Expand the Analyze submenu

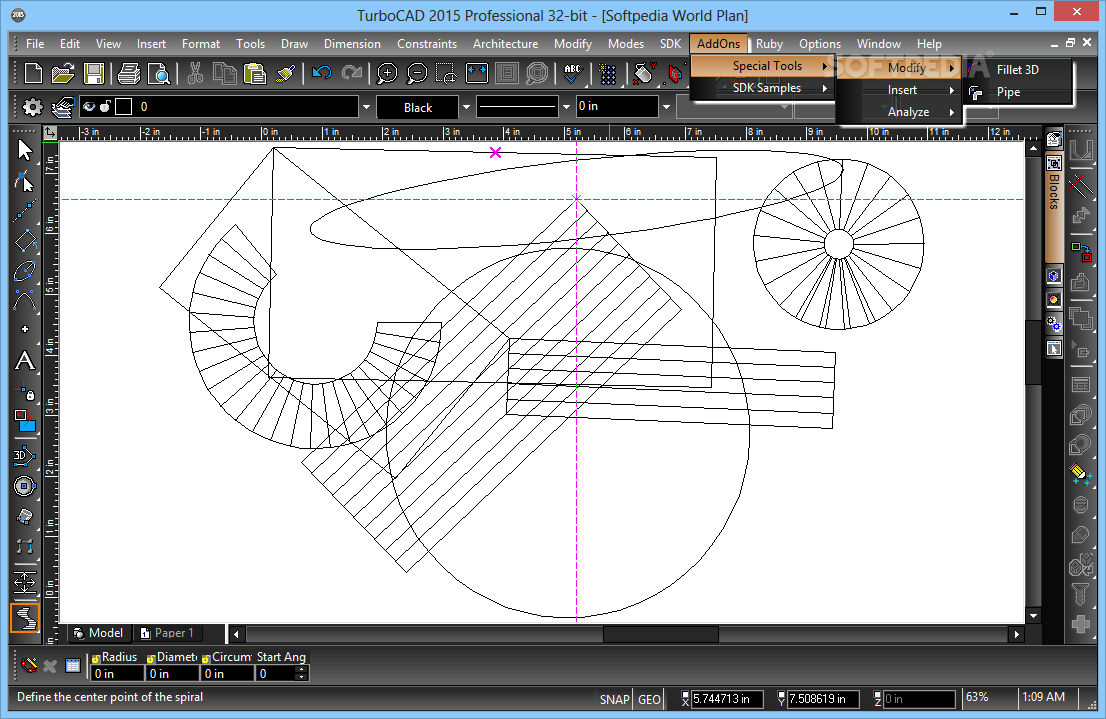899,112
